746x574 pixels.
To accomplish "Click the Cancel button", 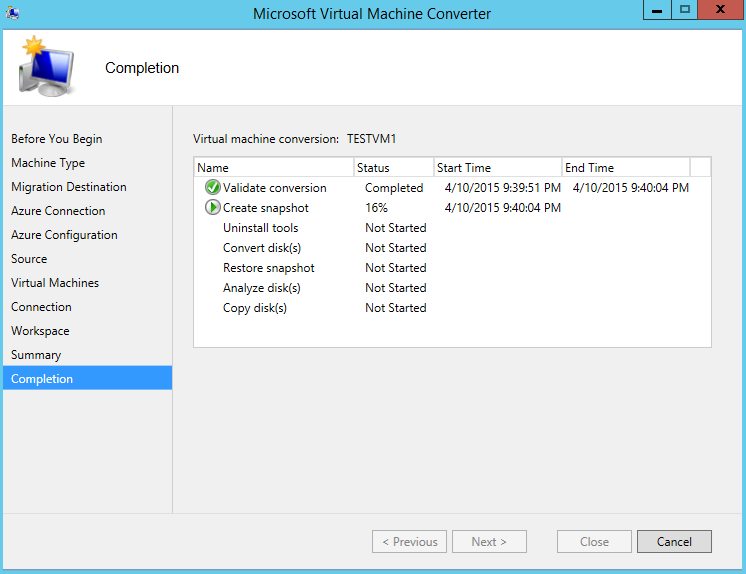I will [x=674, y=542].
